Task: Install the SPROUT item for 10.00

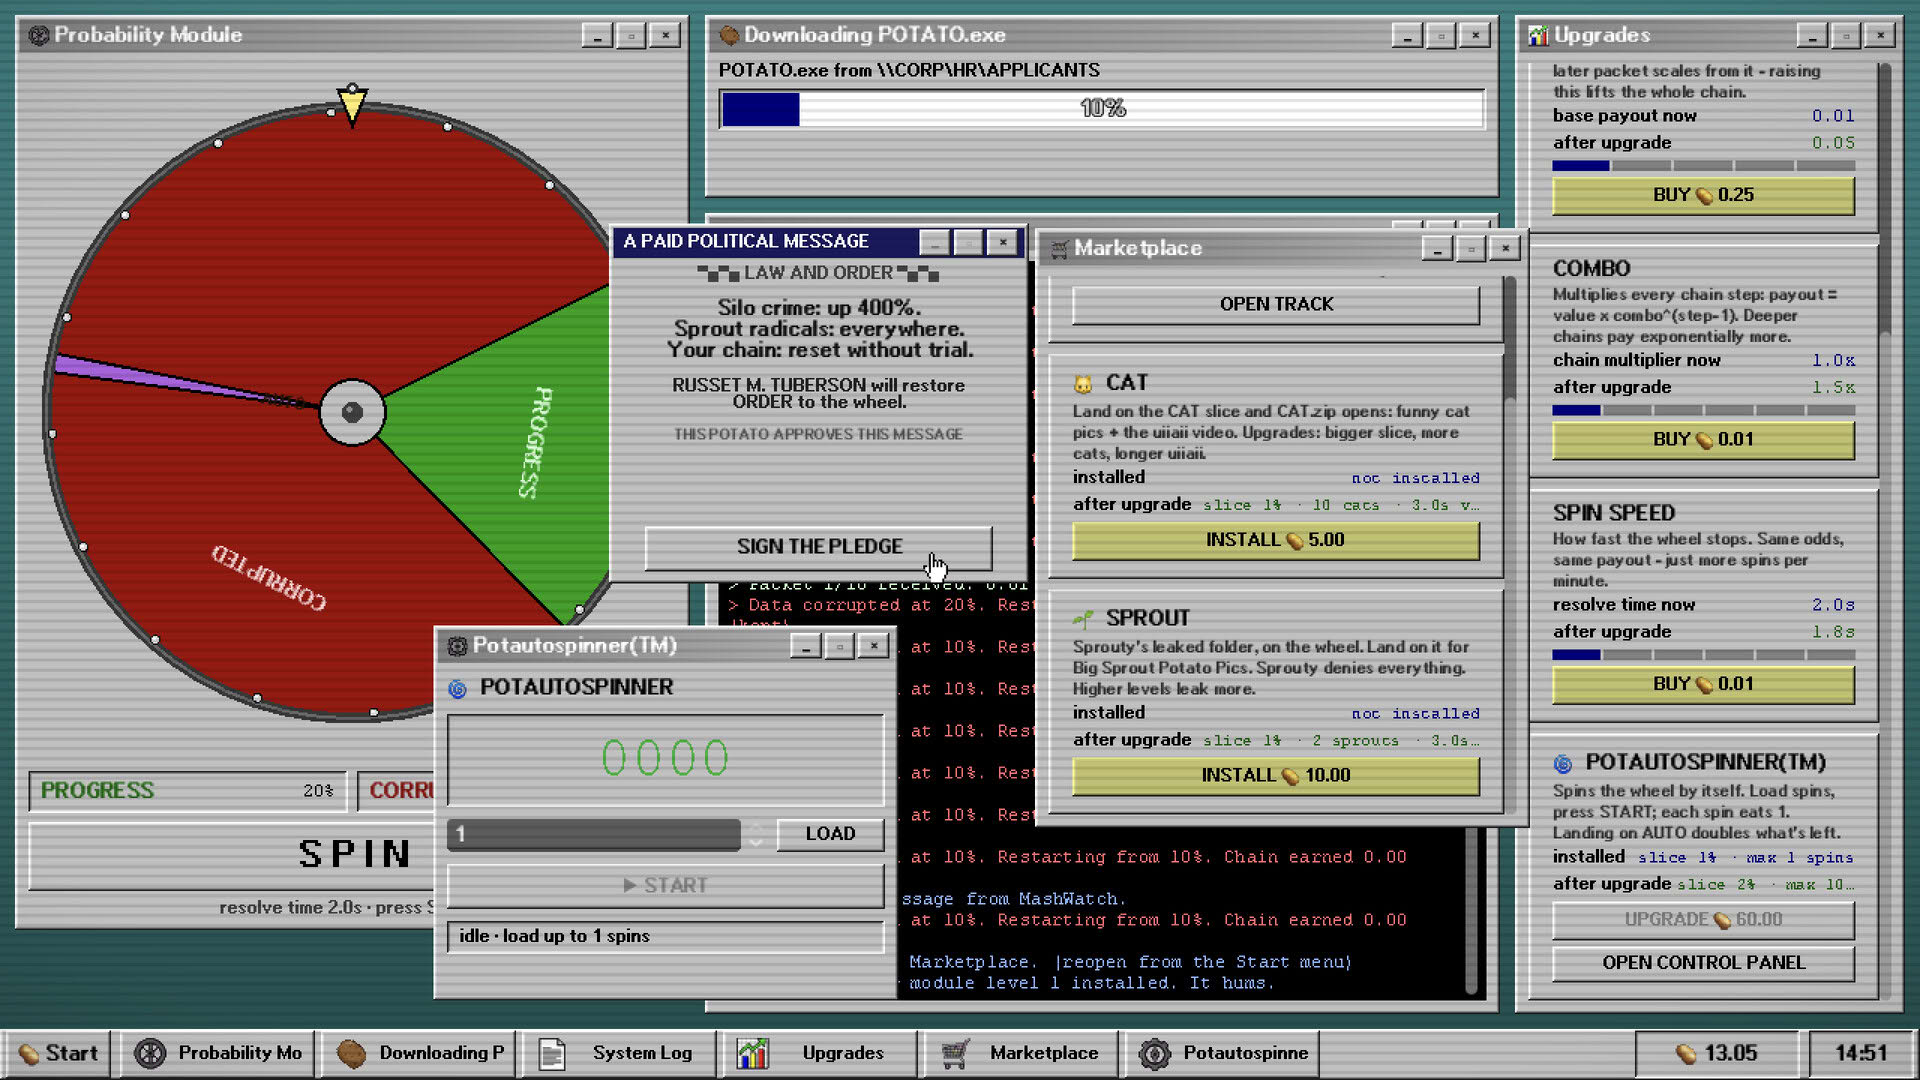Action: 1276,775
